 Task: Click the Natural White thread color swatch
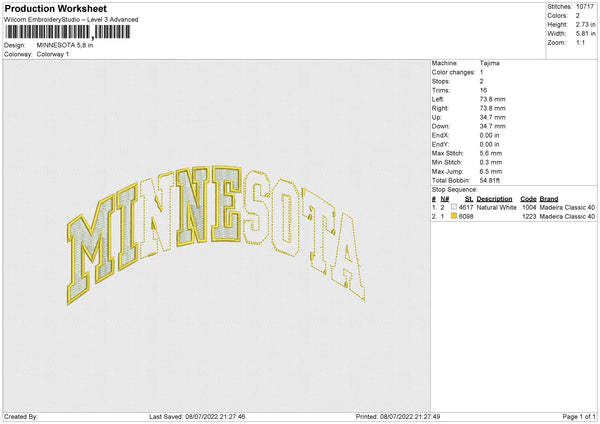(454, 207)
